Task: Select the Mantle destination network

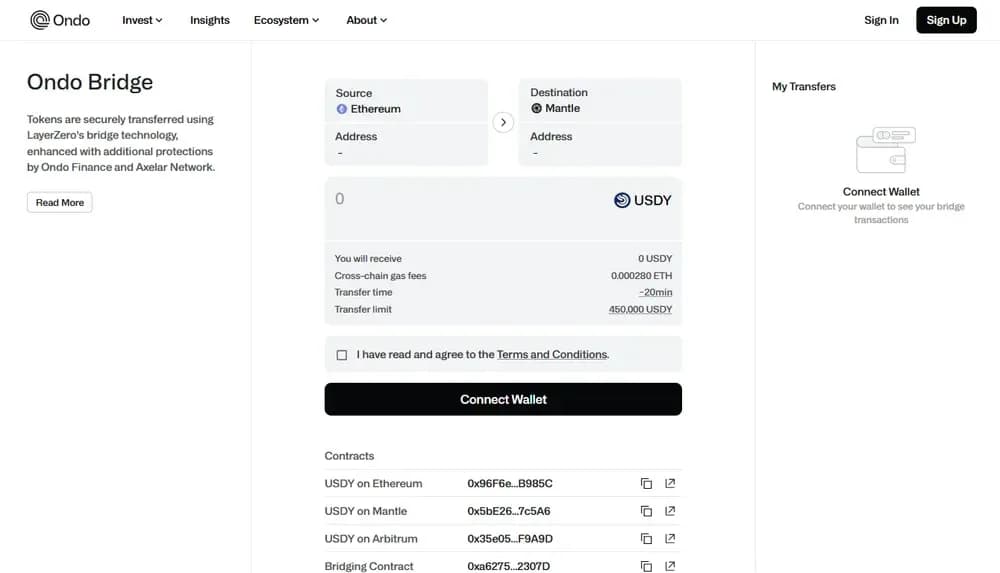Action: pos(555,108)
